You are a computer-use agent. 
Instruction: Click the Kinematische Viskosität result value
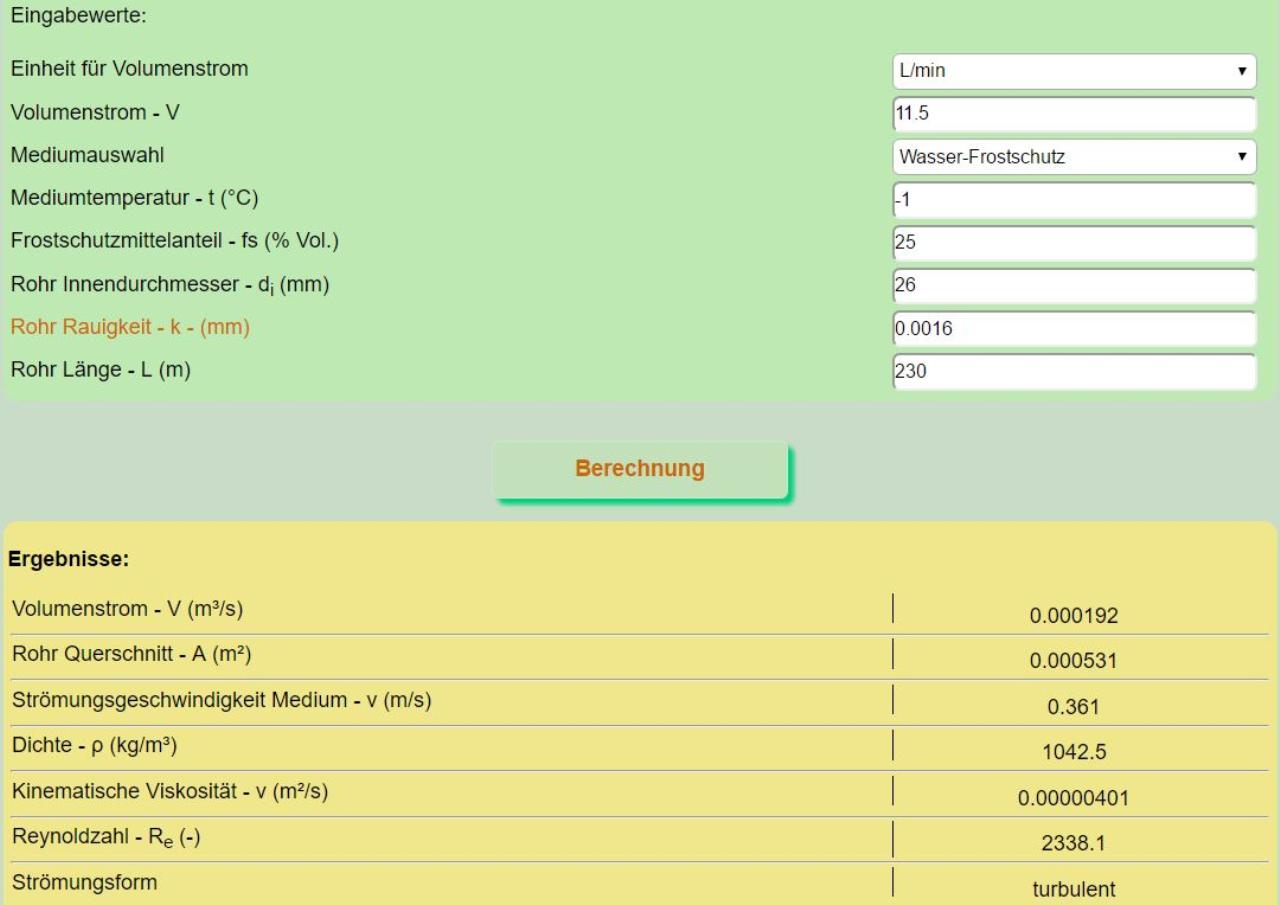coord(1073,798)
